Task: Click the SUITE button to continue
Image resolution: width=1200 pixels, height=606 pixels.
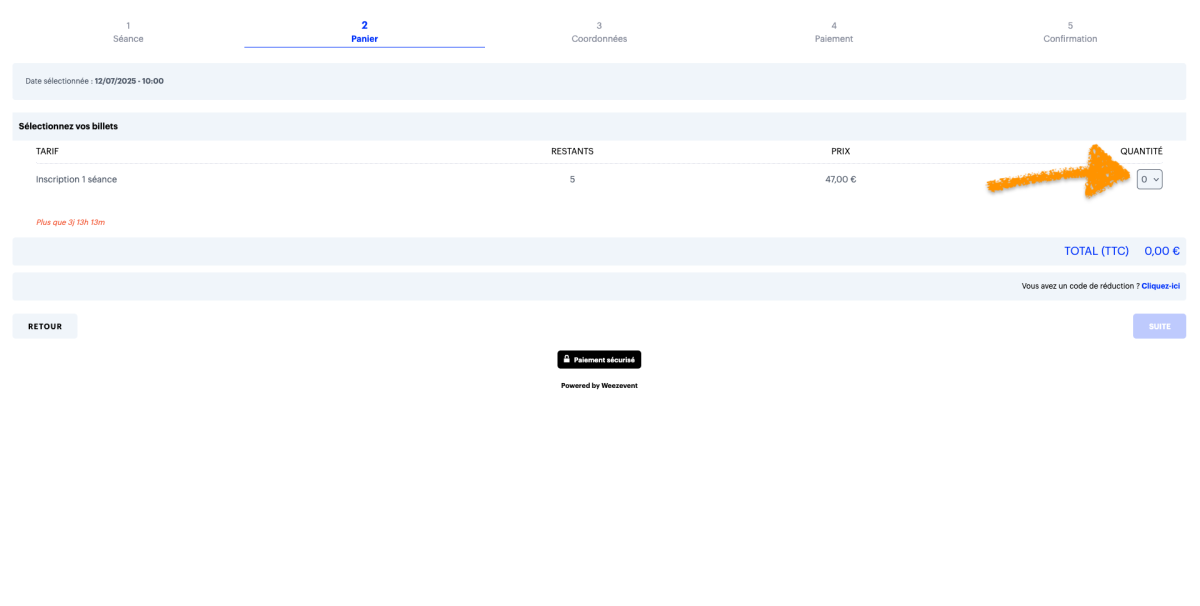Action: pyautogui.click(x=1159, y=326)
